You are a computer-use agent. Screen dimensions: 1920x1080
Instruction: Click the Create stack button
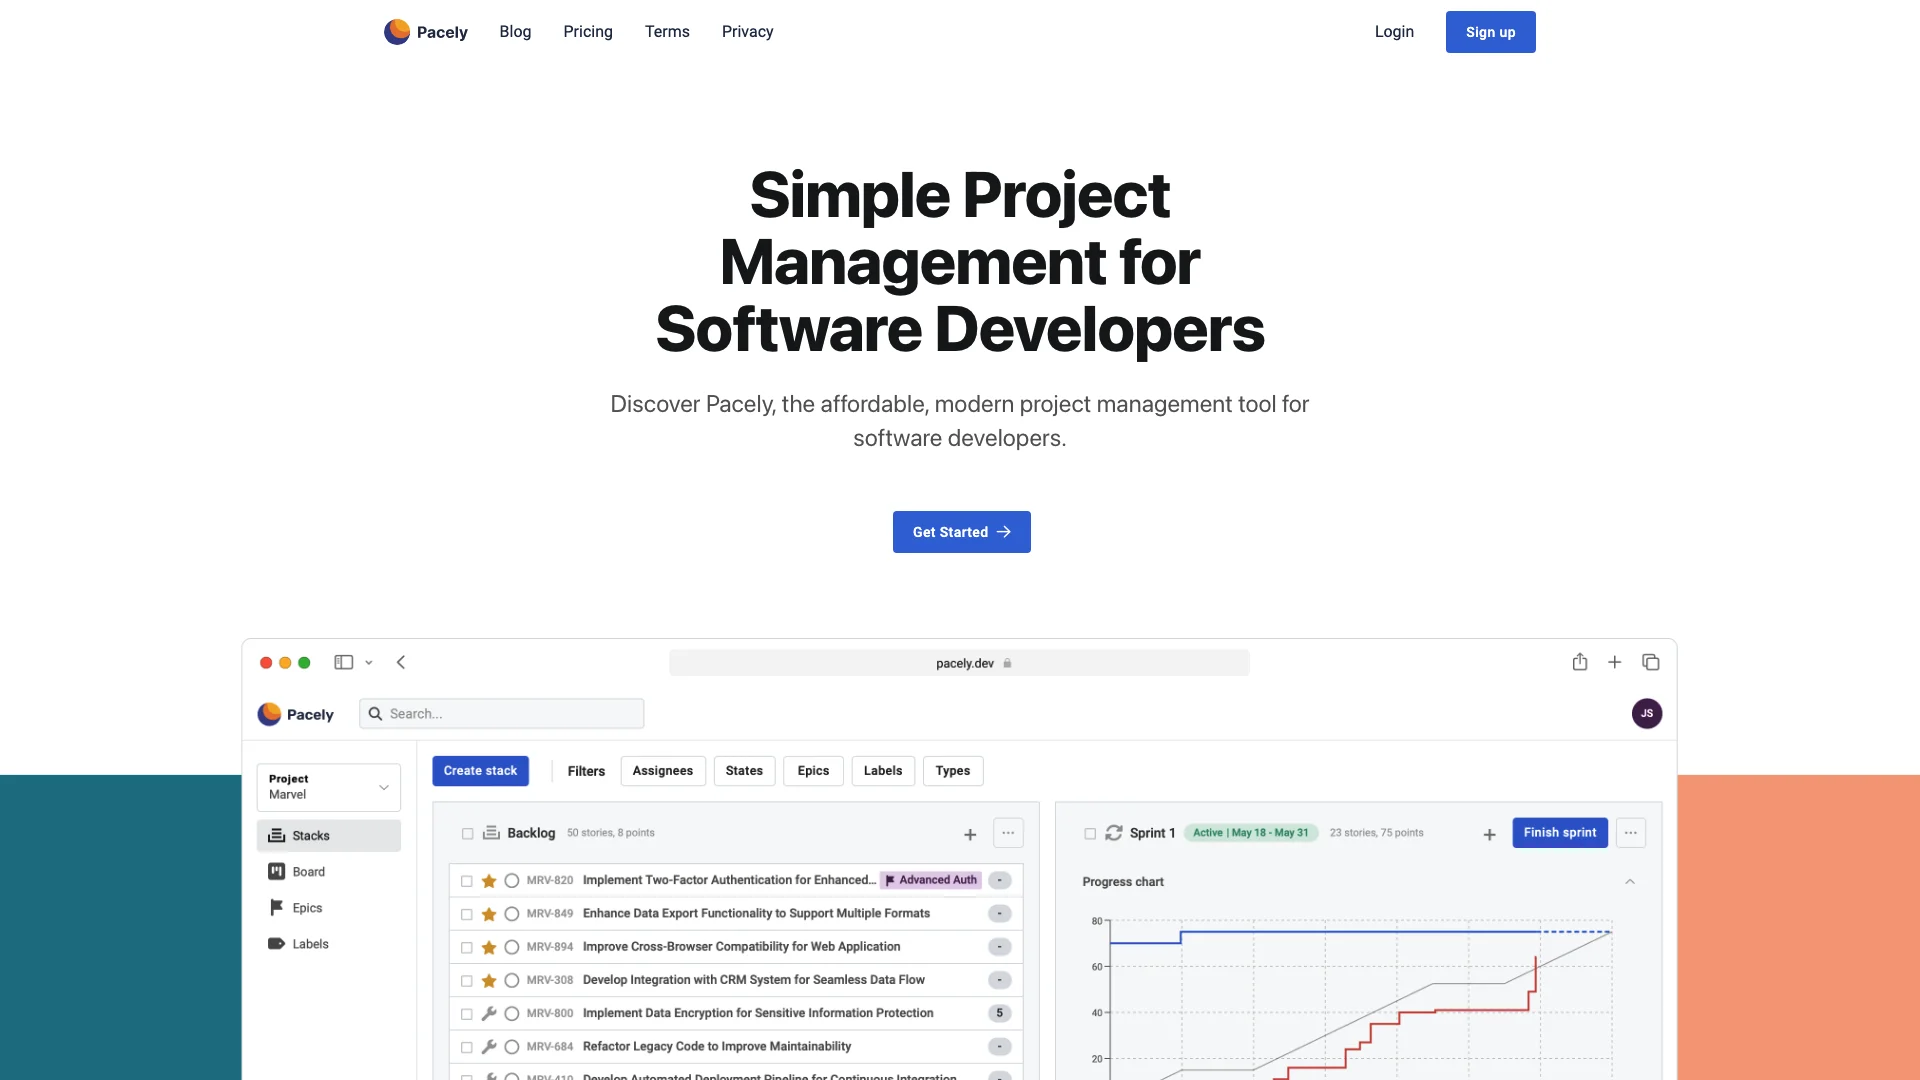coord(479,770)
